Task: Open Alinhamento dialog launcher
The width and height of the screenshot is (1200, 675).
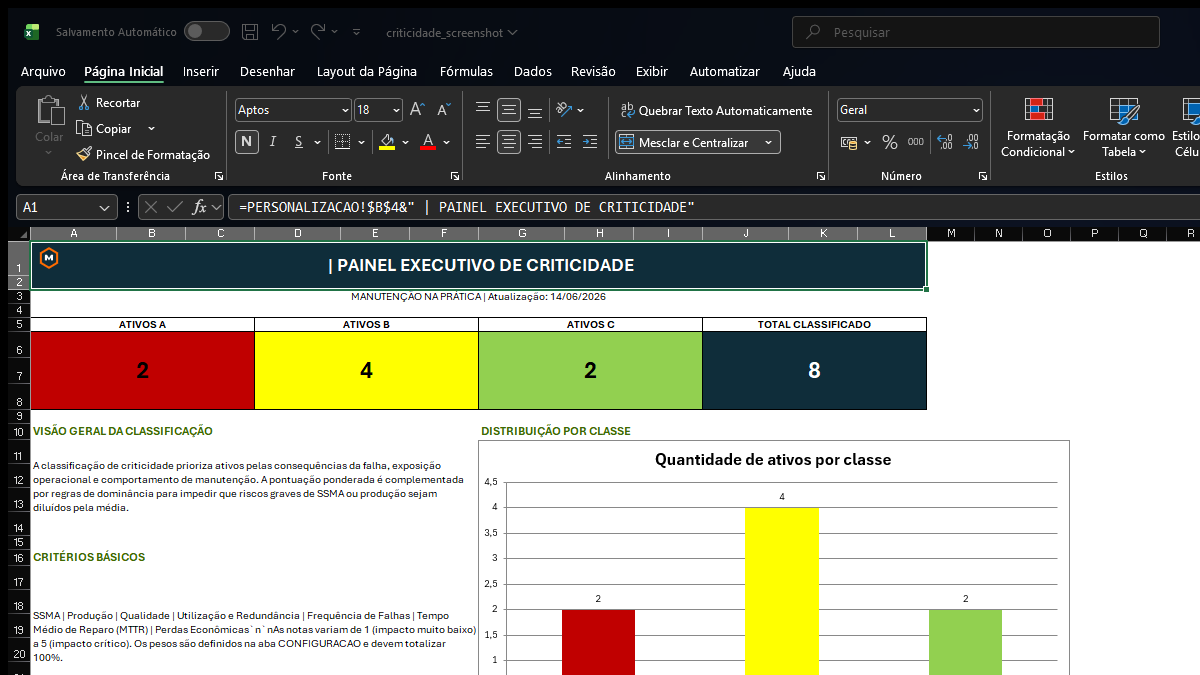Action: click(821, 176)
